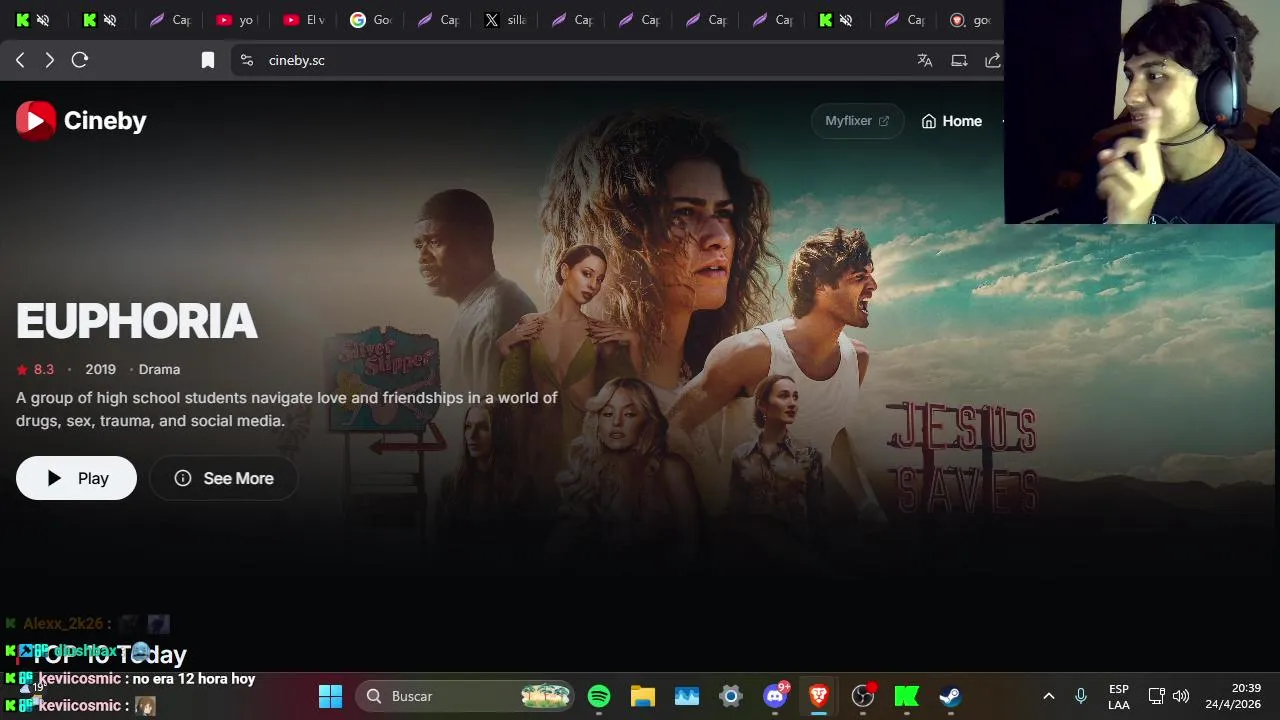Open site settings icon in address bar
Screen dimensions: 1280x720
[x=247, y=60]
